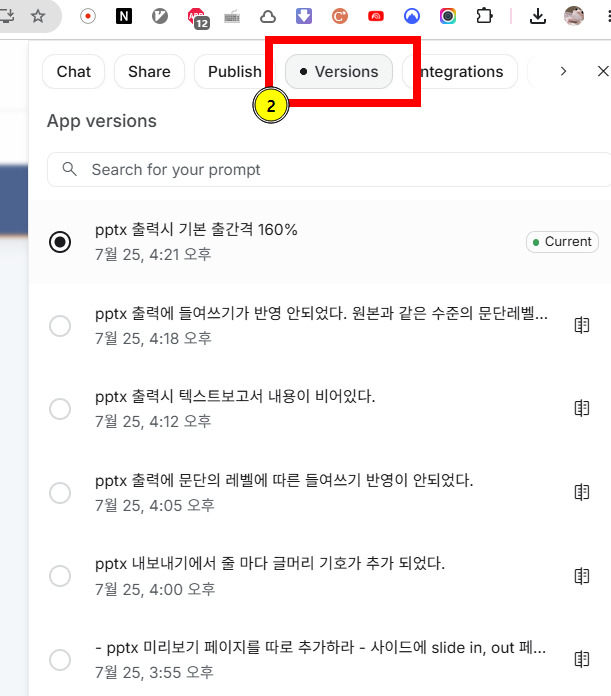Select the 텍스트보고서 내용이 비어있다 version radio
The image size is (611, 696).
click(60, 409)
